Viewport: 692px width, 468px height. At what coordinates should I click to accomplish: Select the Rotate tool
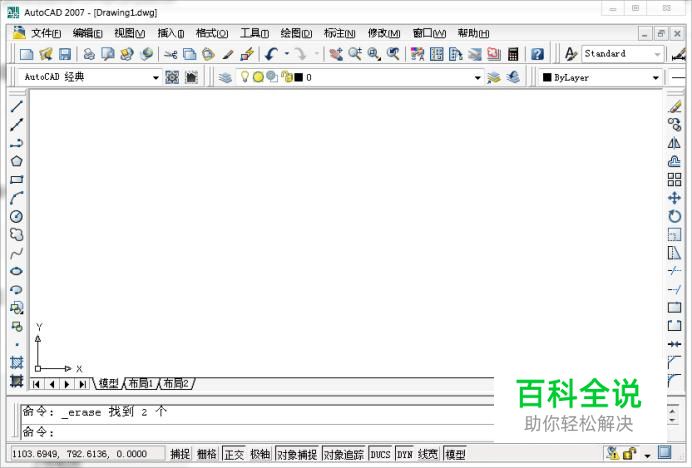pyautogui.click(x=674, y=216)
